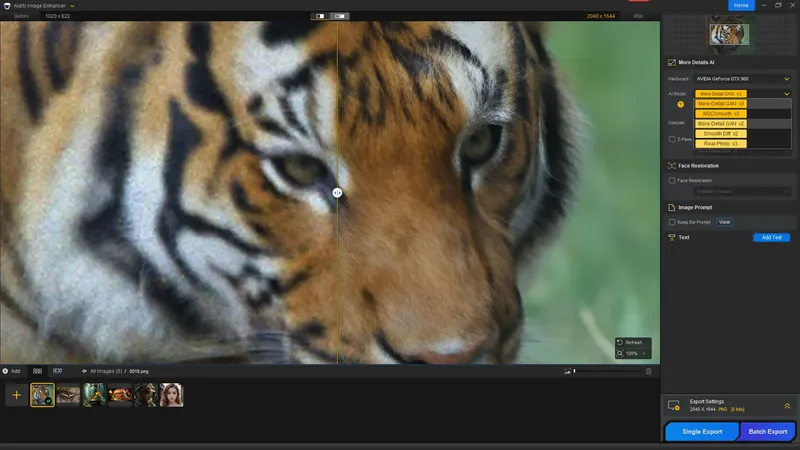This screenshot has width=800, height=450.
Task: Click the Single Export button
Action: click(x=702, y=432)
